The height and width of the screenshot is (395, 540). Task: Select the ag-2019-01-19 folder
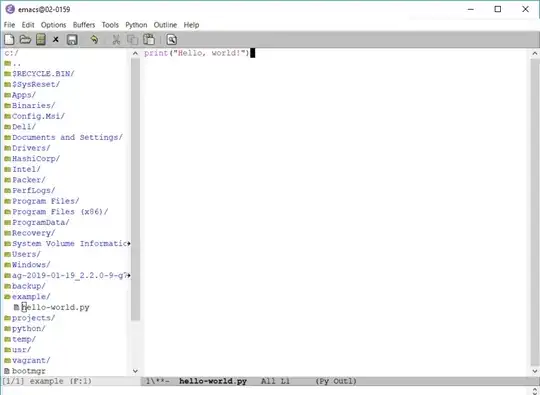[x=67, y=276]
